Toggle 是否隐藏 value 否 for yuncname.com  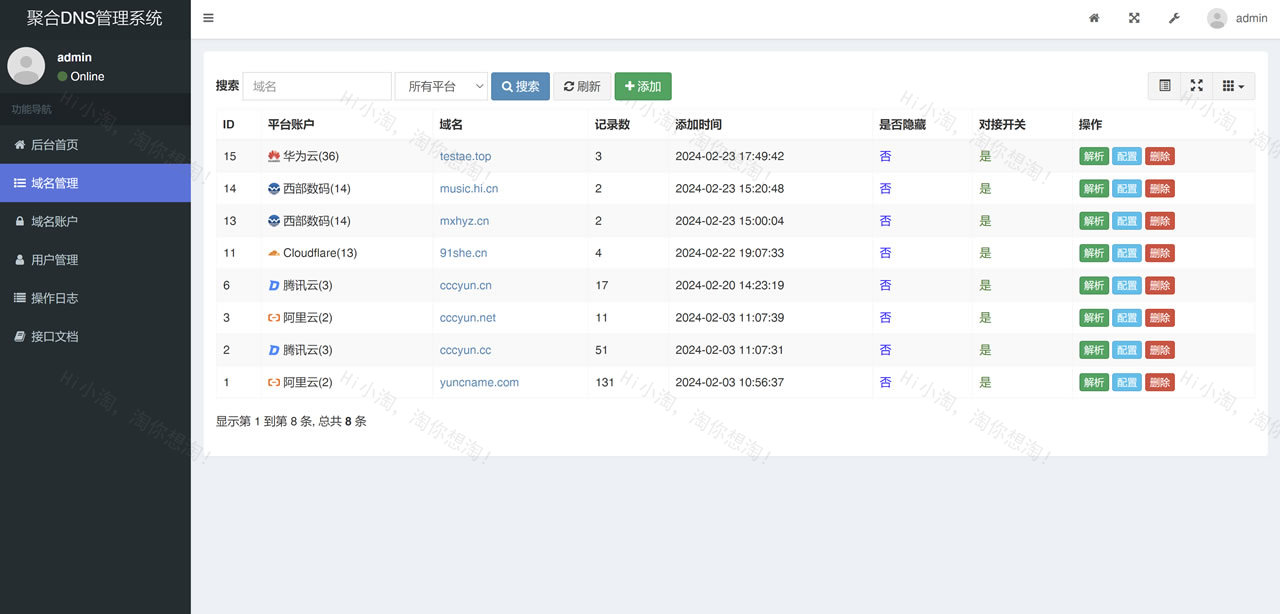coord(885,382)
